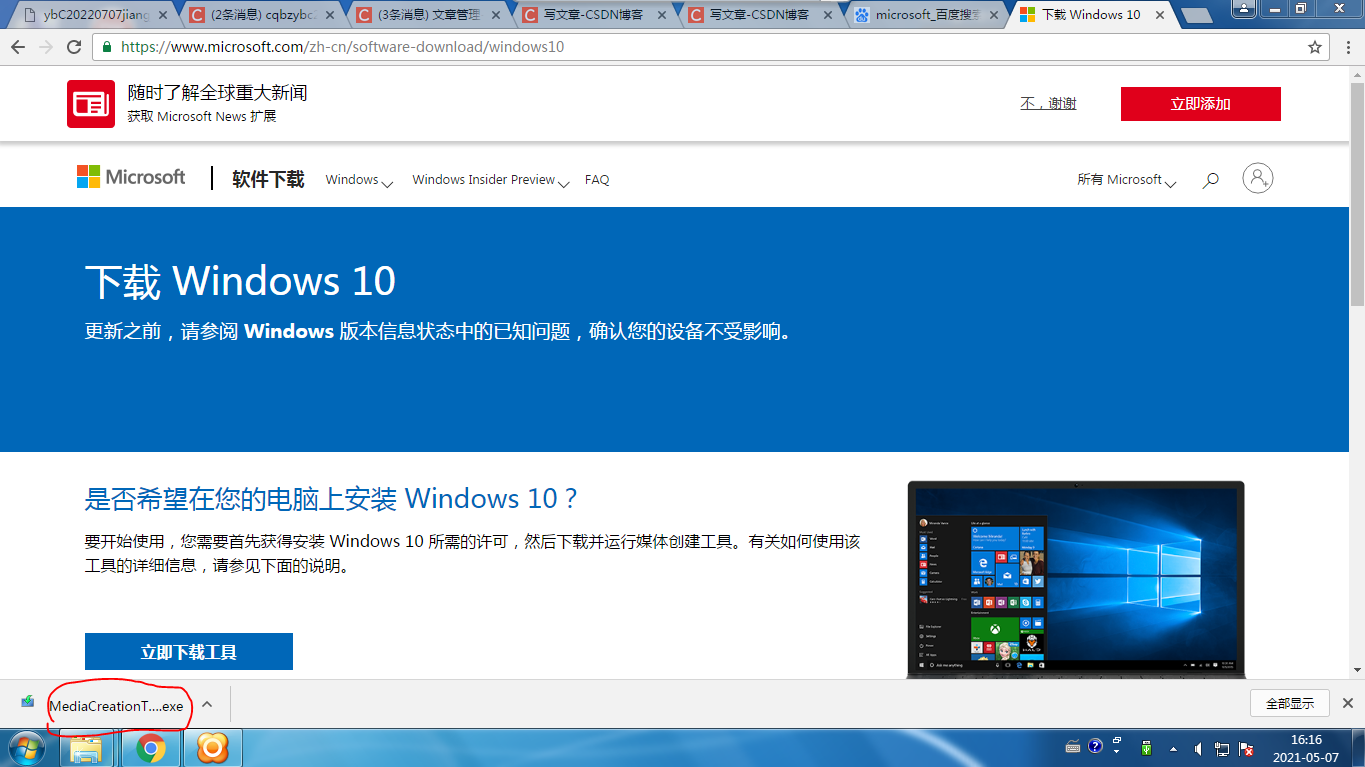This screenshot has height=767, width=1365.
Task: Click the Microsoft logo
Action: coord(131,177)
